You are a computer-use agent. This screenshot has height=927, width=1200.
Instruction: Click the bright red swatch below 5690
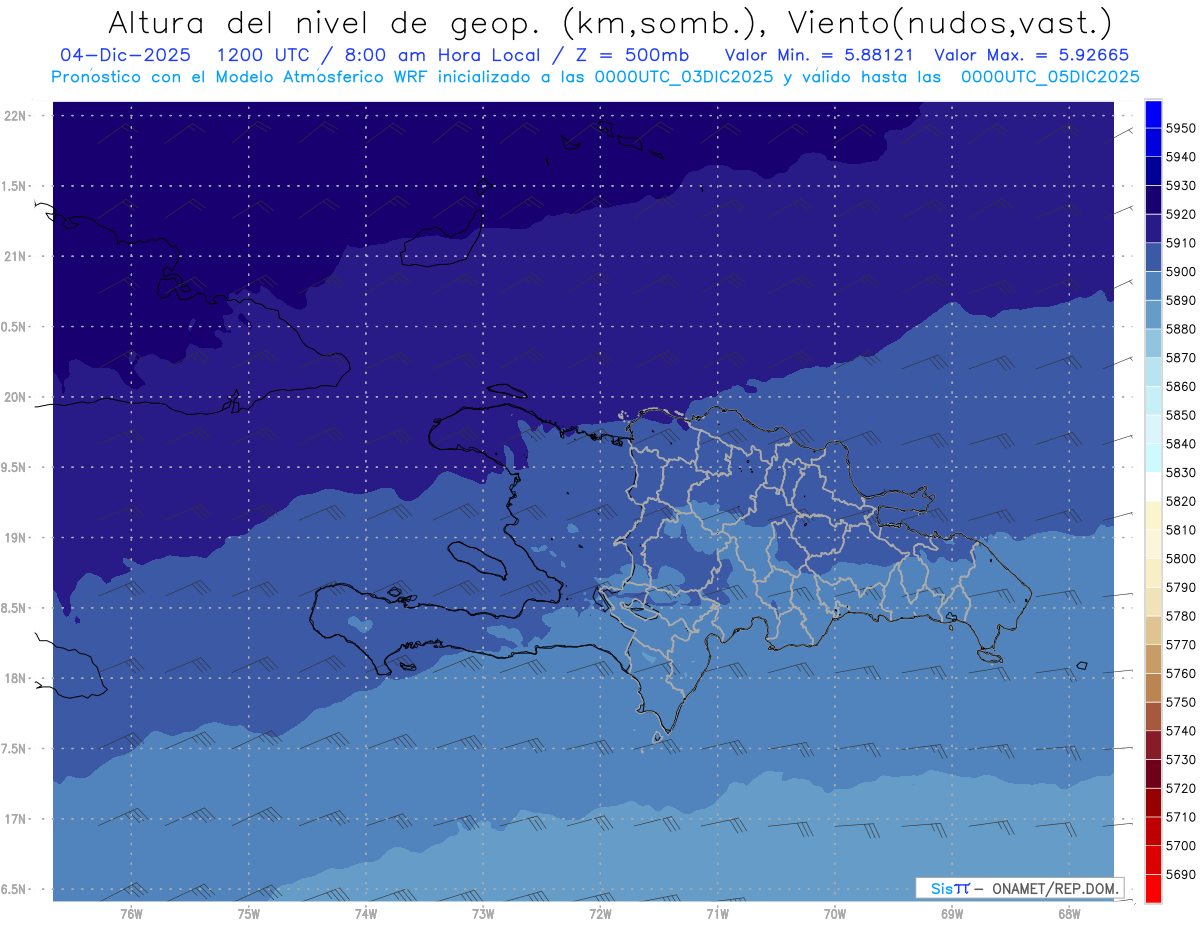(1153, 888)
